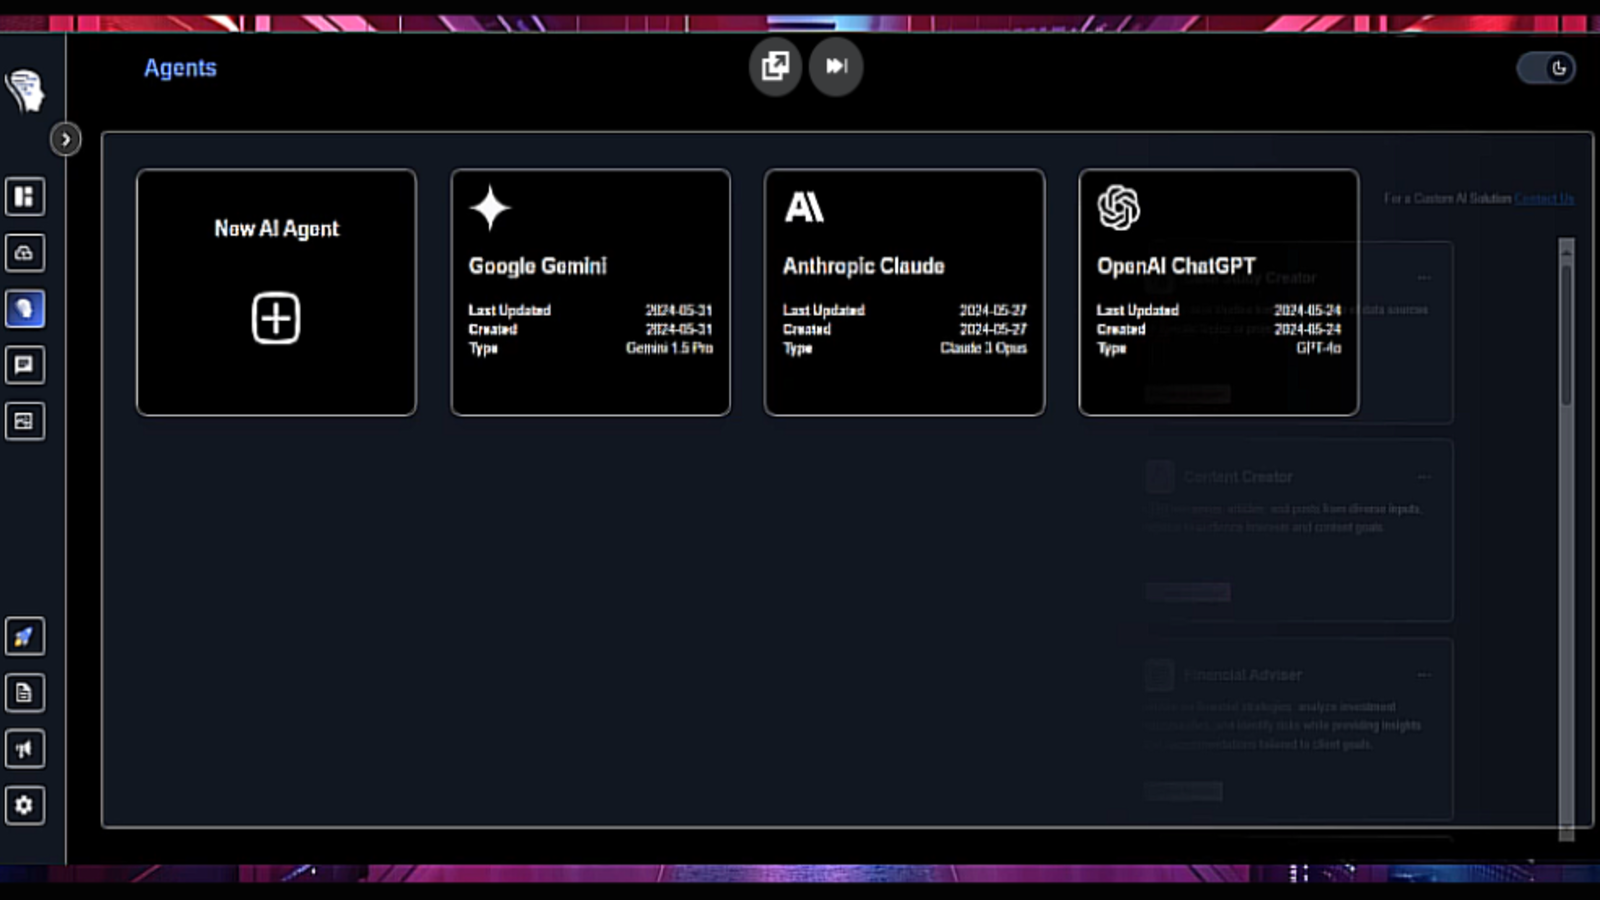Open the chat message icon in sidebar
Viewport: 1600px width, 900px height.
click(x=24, y=365)
